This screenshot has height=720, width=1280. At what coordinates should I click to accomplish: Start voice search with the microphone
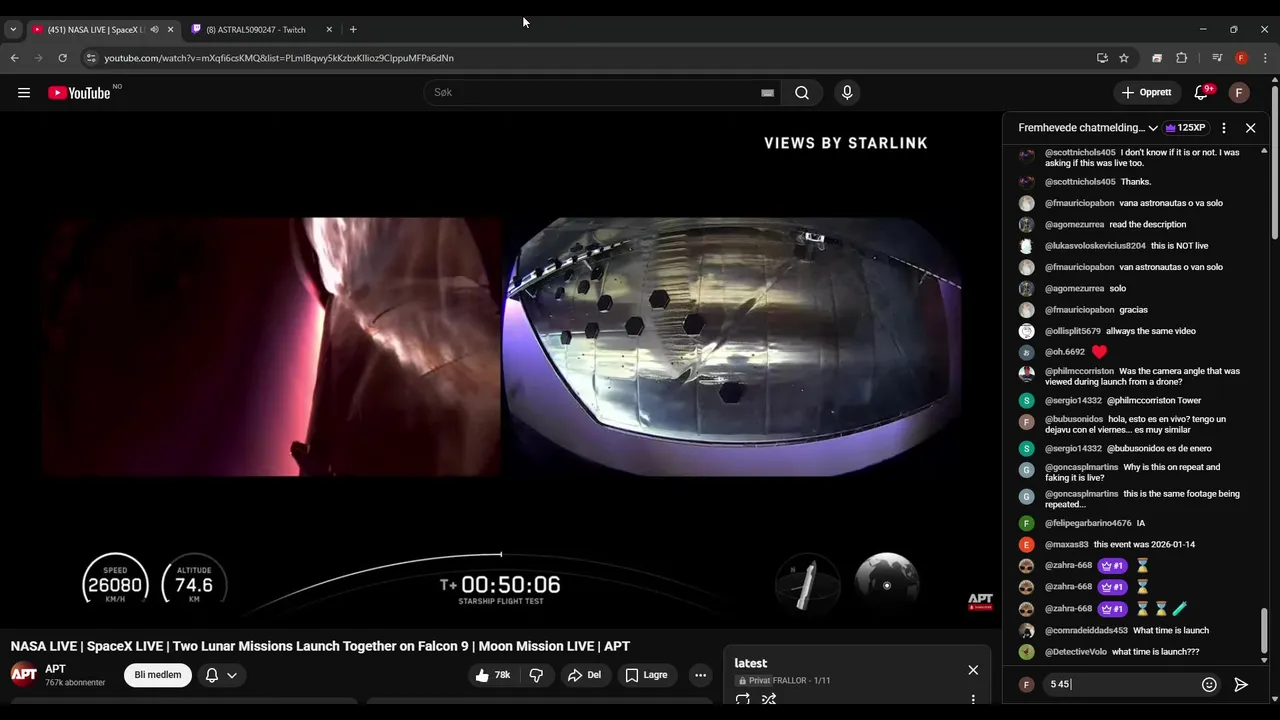[847, 93]
